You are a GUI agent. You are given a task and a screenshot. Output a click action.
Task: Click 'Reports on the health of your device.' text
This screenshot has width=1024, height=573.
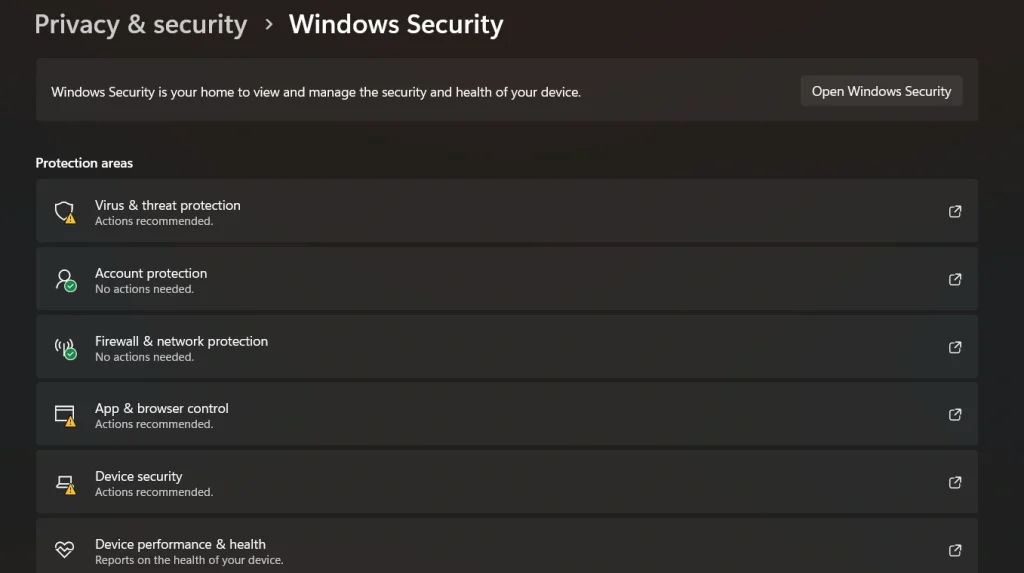tap(189, 561)
